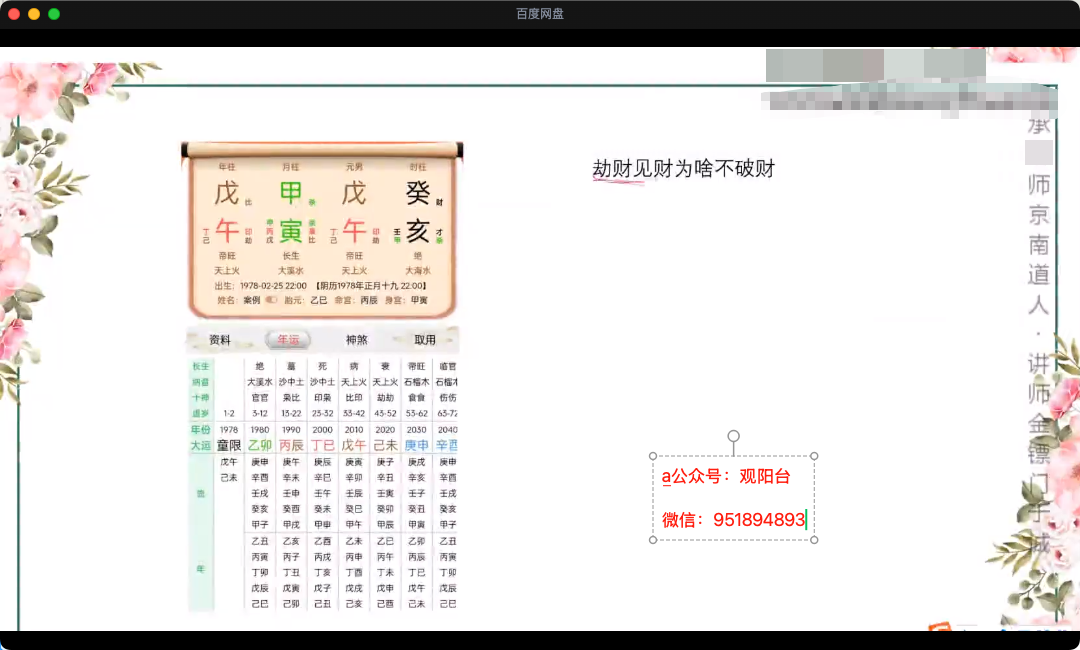1080x650 pixels.
Task: Choose the 戊午 大运 starting 2010
Action: coord(354,445)
